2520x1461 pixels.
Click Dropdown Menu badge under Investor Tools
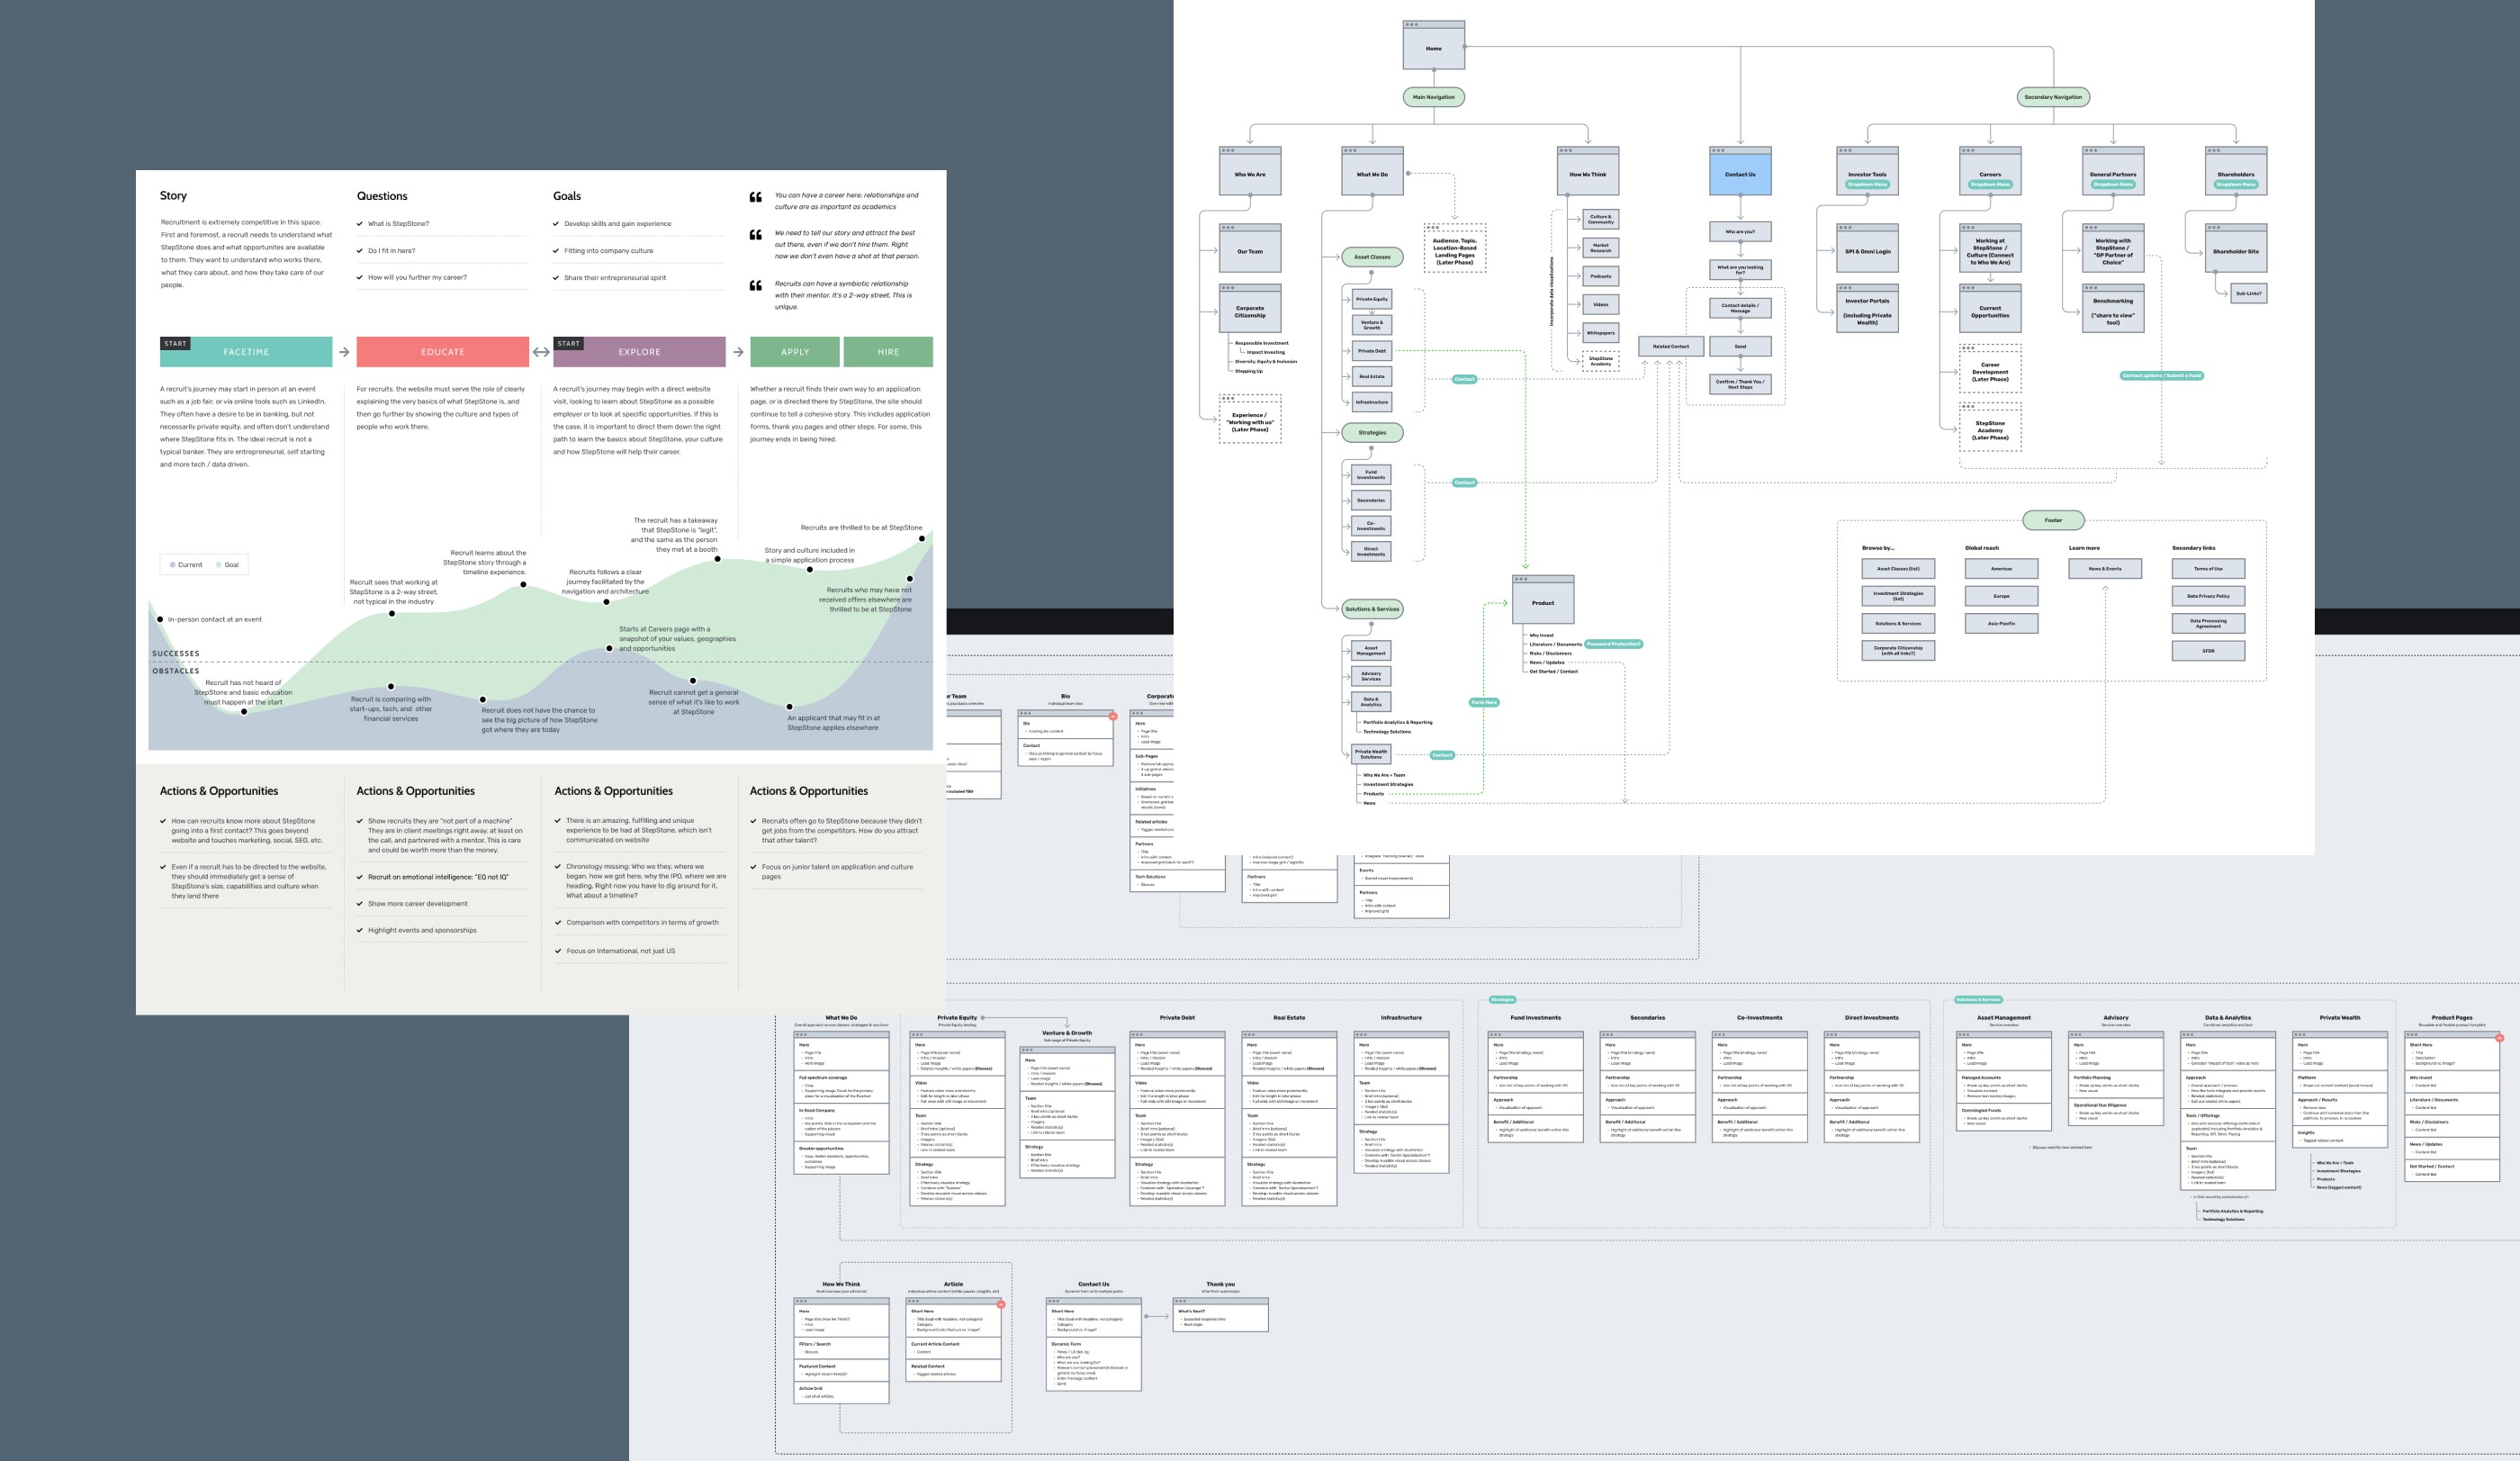(x=1866, y=184)
